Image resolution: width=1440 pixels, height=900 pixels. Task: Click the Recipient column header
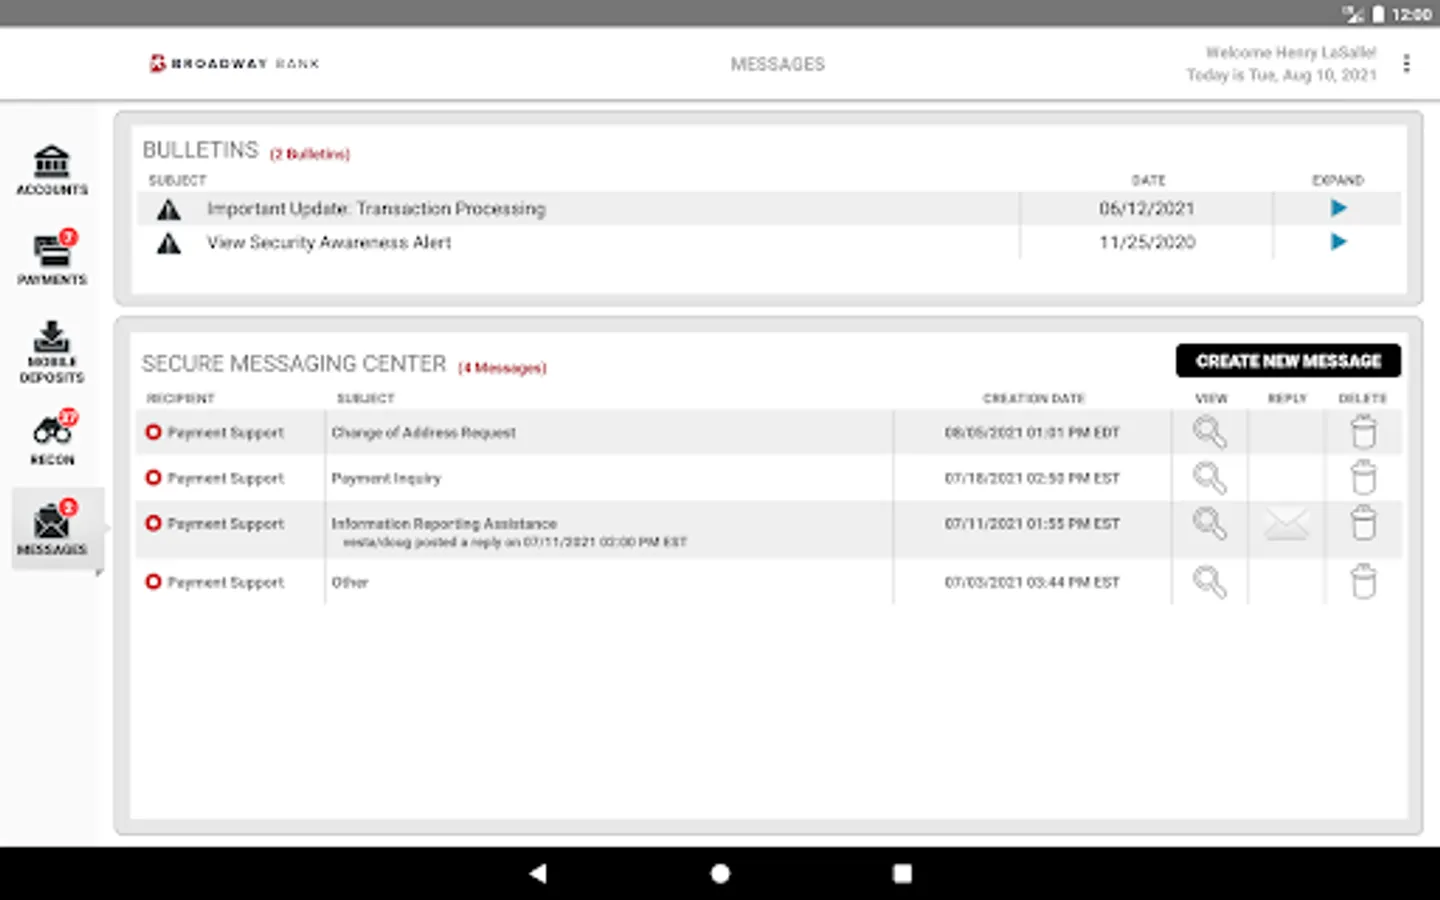click(x=181, y=398)
